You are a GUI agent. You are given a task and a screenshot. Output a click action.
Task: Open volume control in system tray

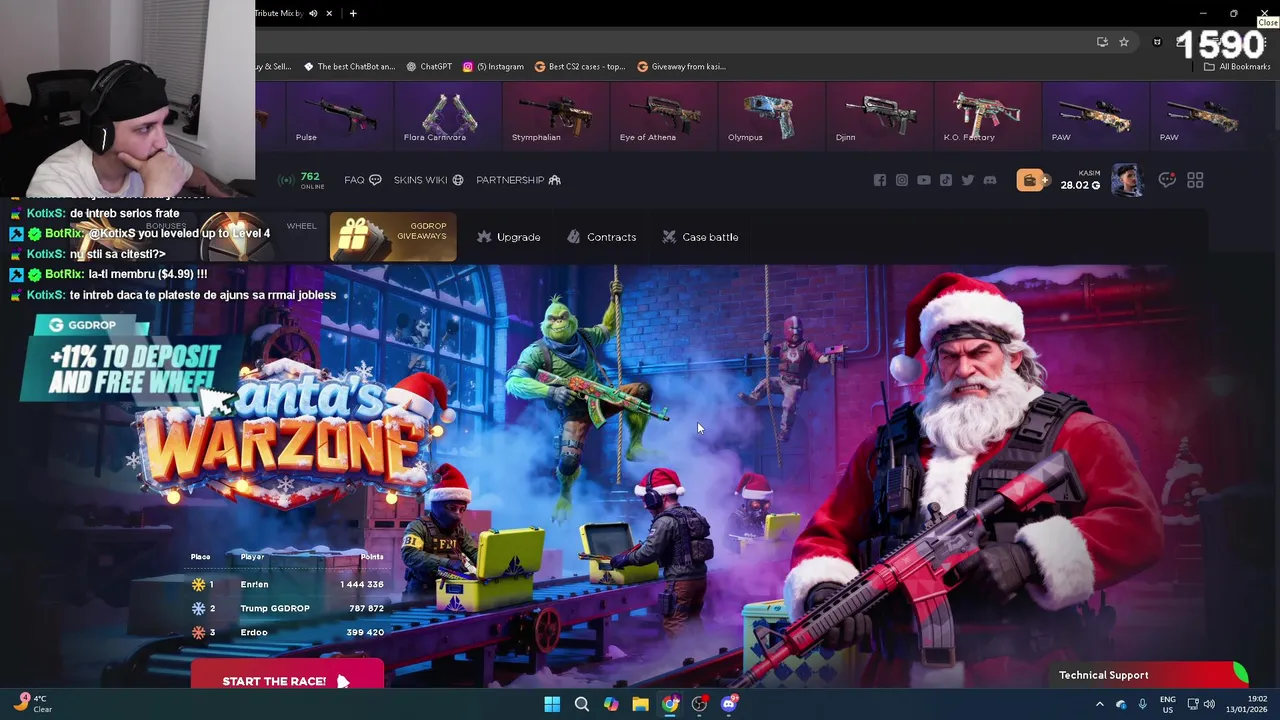coord(1209,704)
